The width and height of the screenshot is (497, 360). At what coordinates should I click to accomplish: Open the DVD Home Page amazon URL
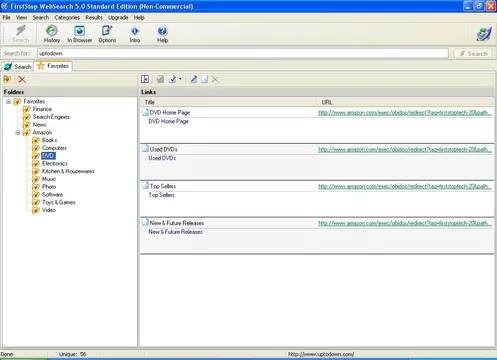(x=405, y=113)
